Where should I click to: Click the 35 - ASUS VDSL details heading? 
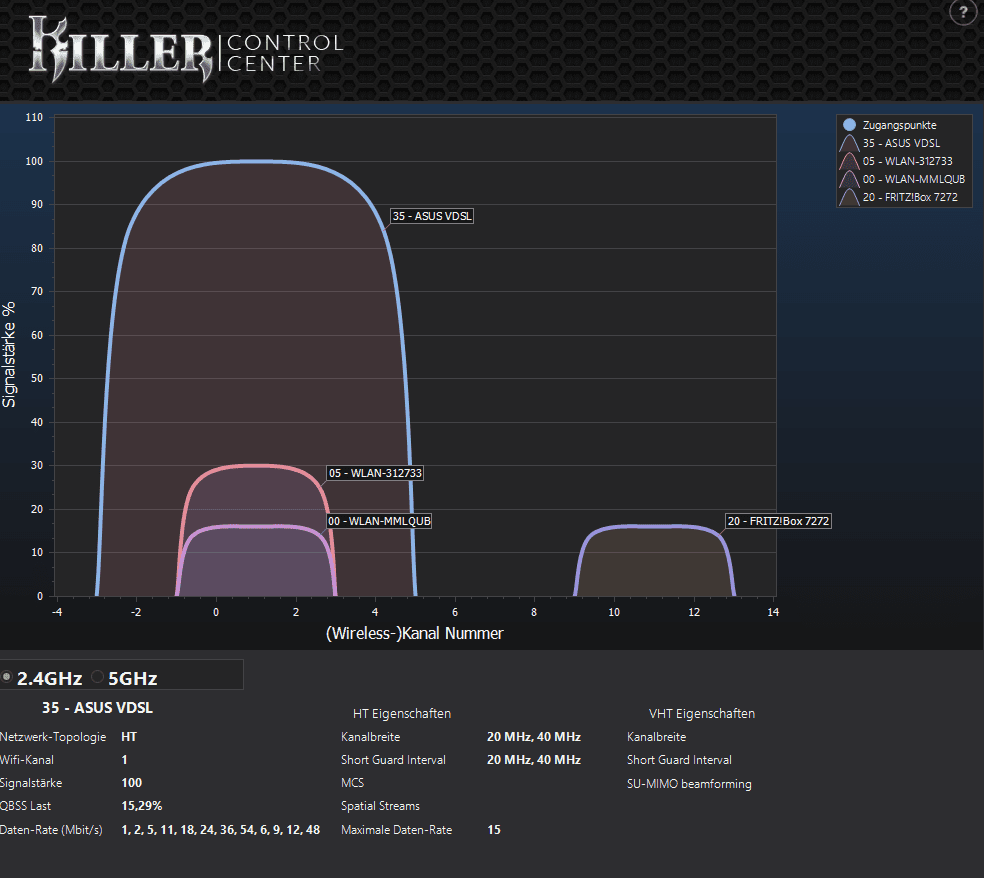pyautogui.click(x=97, y=708)
